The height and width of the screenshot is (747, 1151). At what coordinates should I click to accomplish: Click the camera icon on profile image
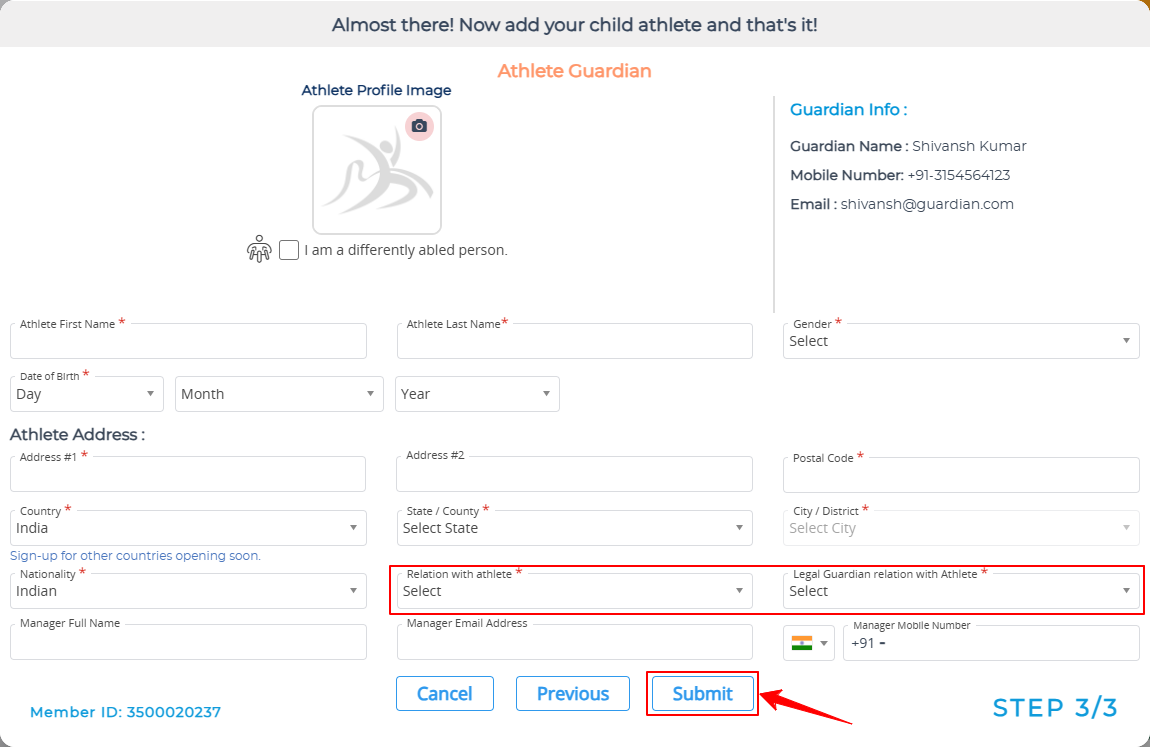419,126
